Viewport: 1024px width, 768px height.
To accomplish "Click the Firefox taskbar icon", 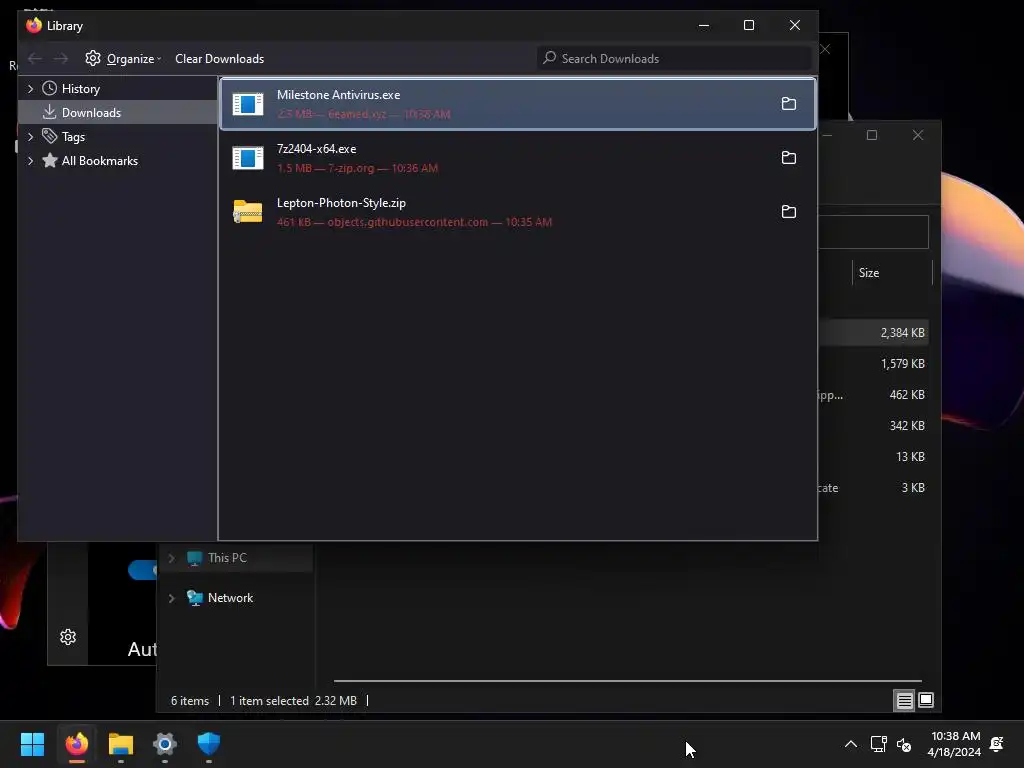I will coord(76,744).
